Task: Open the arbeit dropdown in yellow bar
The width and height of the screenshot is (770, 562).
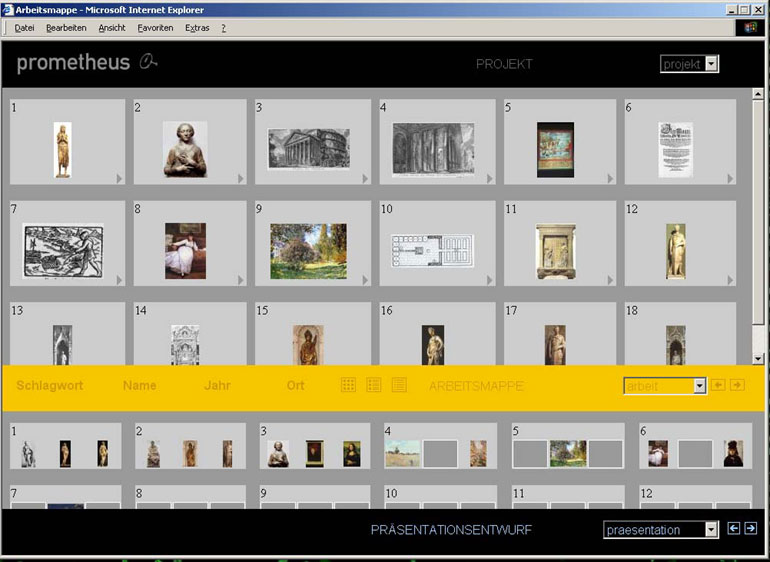Action: 699,386
